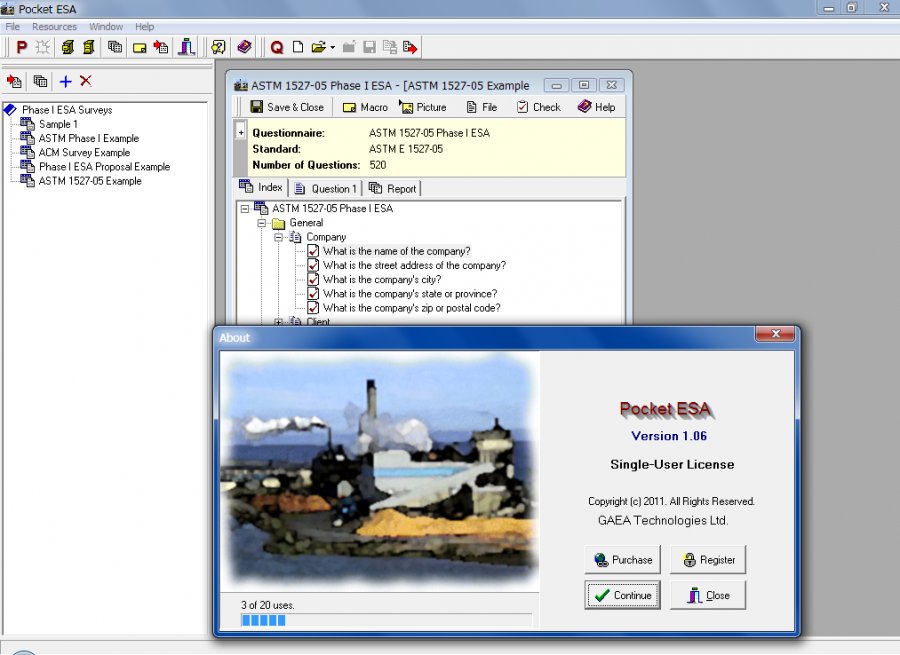
Task: Click the open folder icon in main toolbar
Action: [x=318, y=47]
